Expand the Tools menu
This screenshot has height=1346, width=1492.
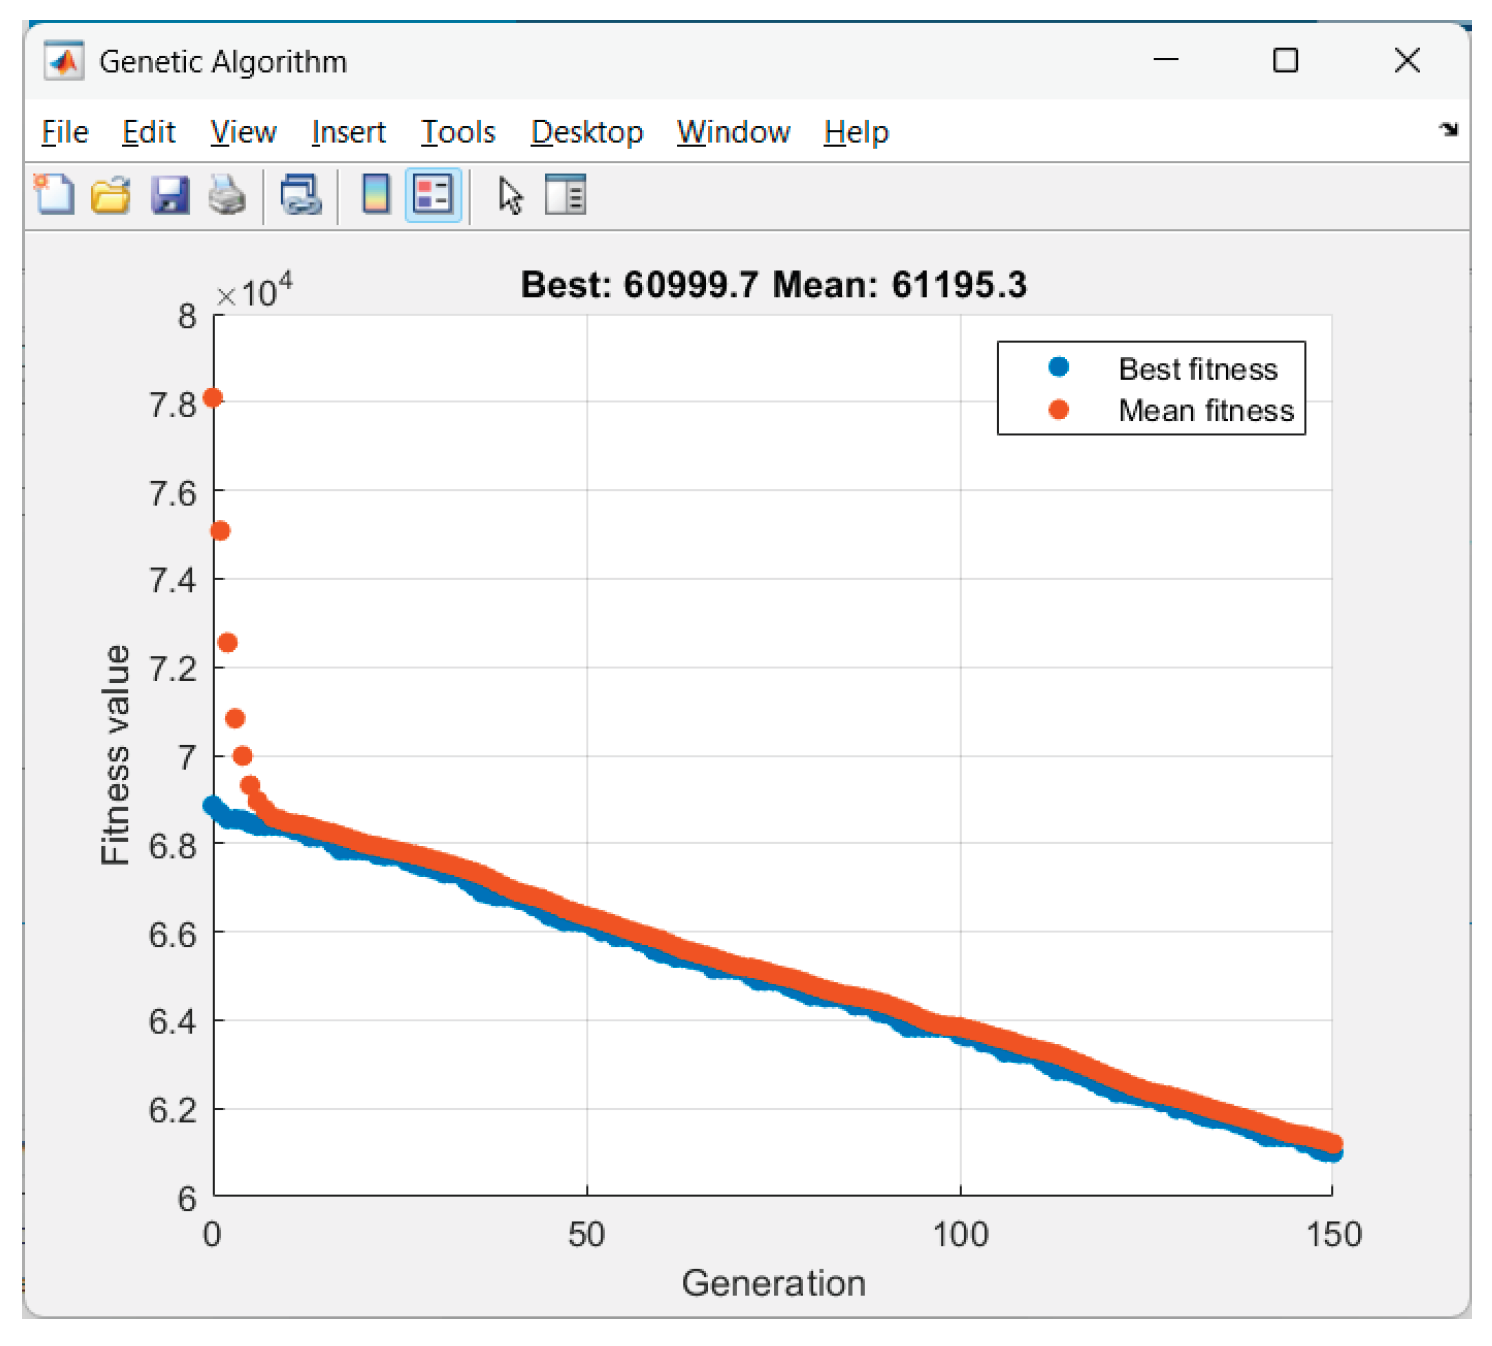(458, 132)
